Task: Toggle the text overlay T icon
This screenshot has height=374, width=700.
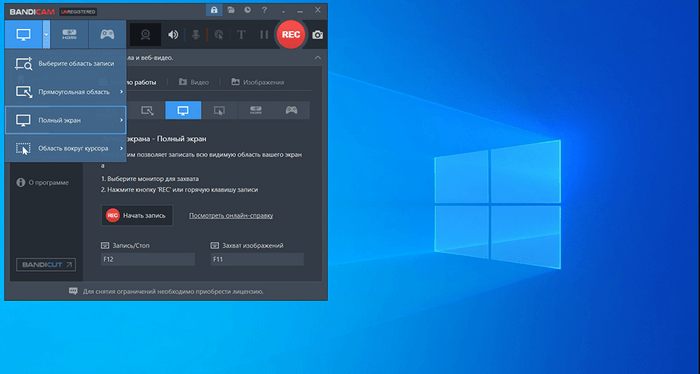Action: pos(241,35)
